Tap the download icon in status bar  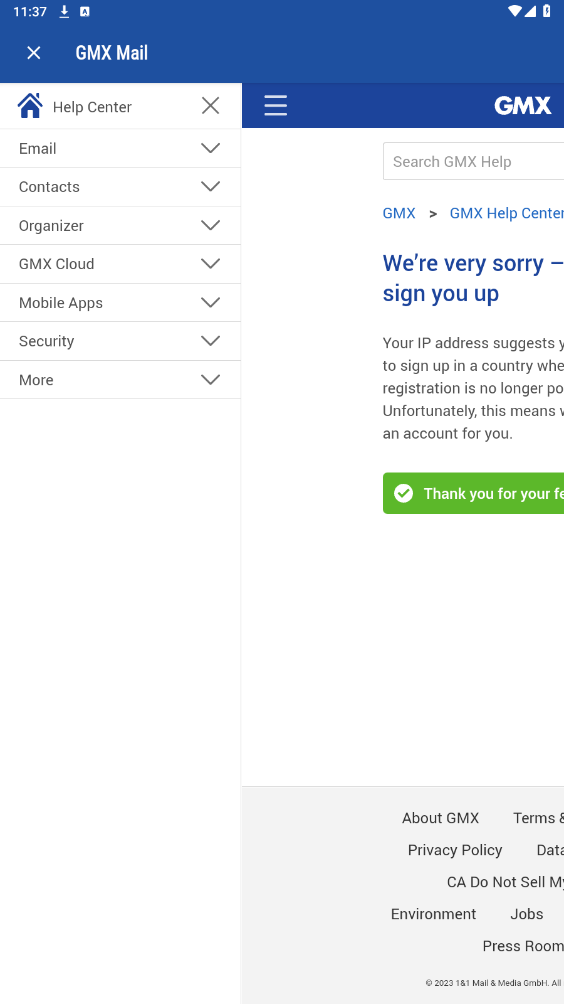(x=64, y=12)
